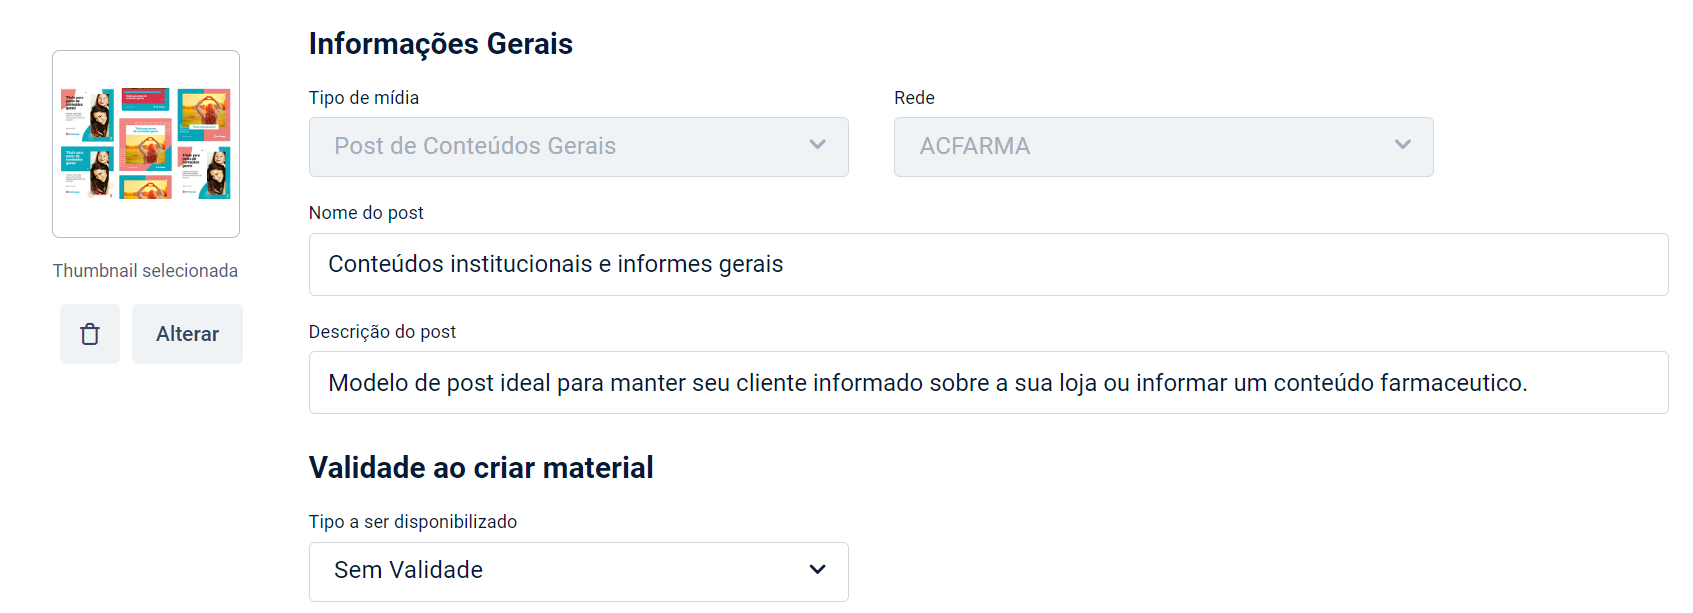Click the Rede field label
Image resolution: width=1693 pixels, height=613 pixels.
(914, 98)
